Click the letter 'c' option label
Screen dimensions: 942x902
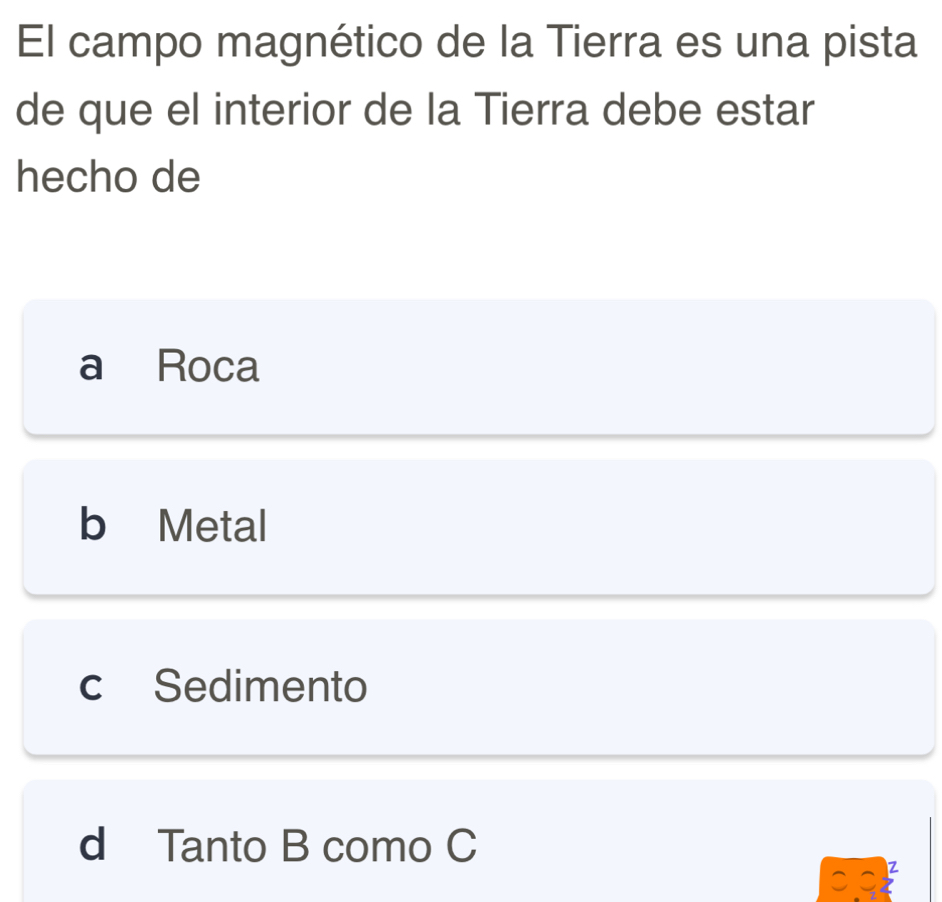pos(91,687)
